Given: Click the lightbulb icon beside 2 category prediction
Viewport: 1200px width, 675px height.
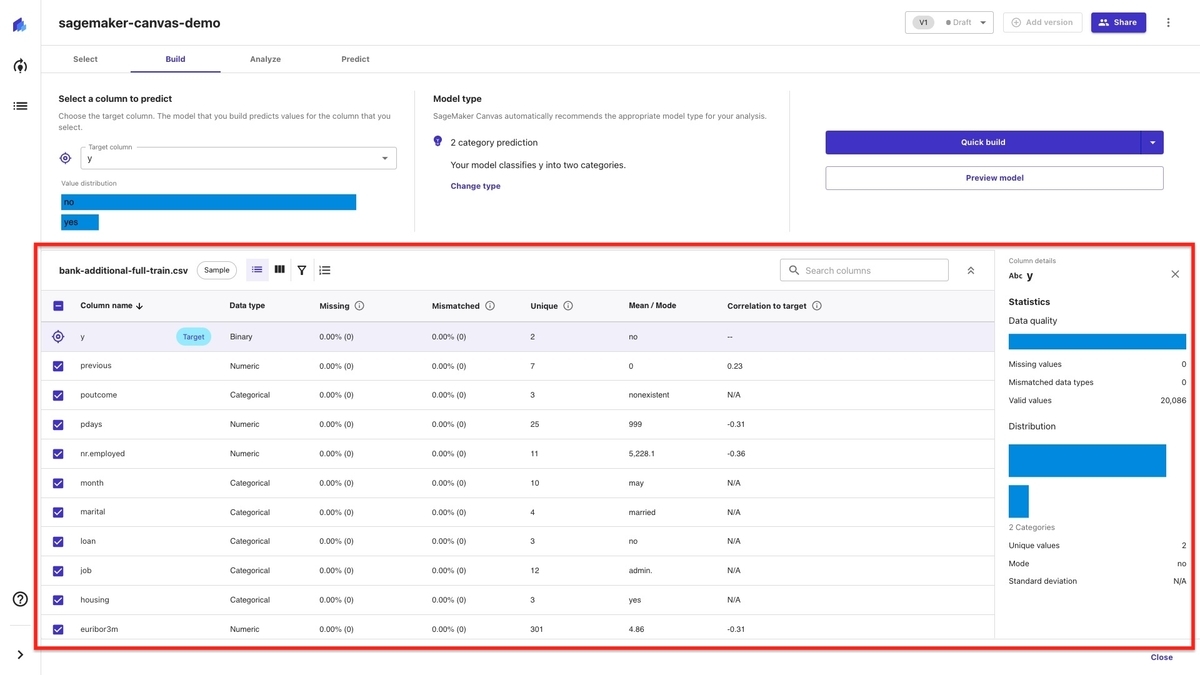Looking at the screenshot, I should tap(438, 142).
